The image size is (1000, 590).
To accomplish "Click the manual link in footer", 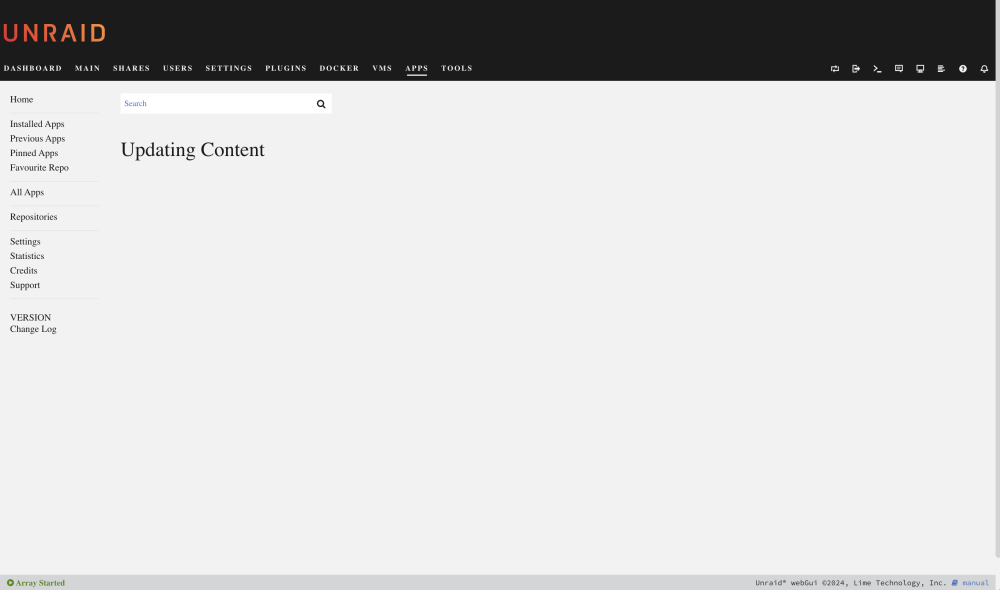I will [975, 582].
